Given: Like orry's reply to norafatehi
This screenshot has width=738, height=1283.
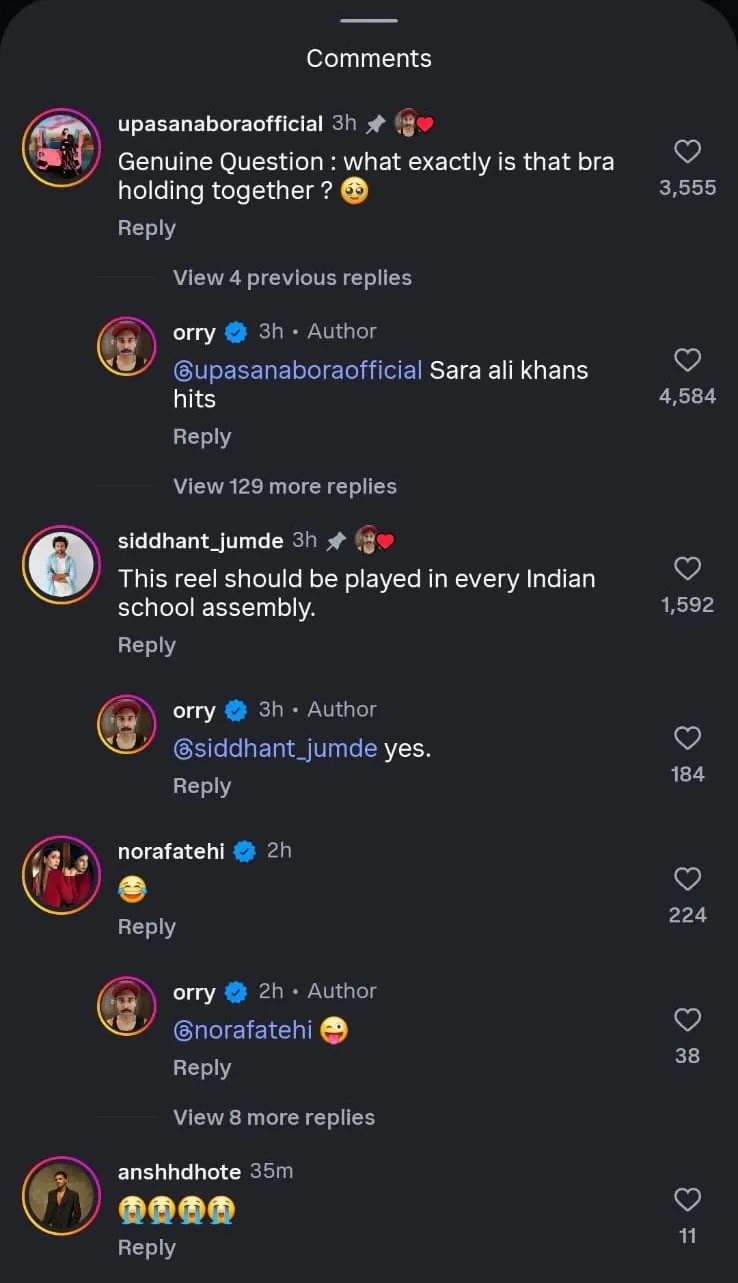Looking at the screenshot, I should coord(687,1020).
